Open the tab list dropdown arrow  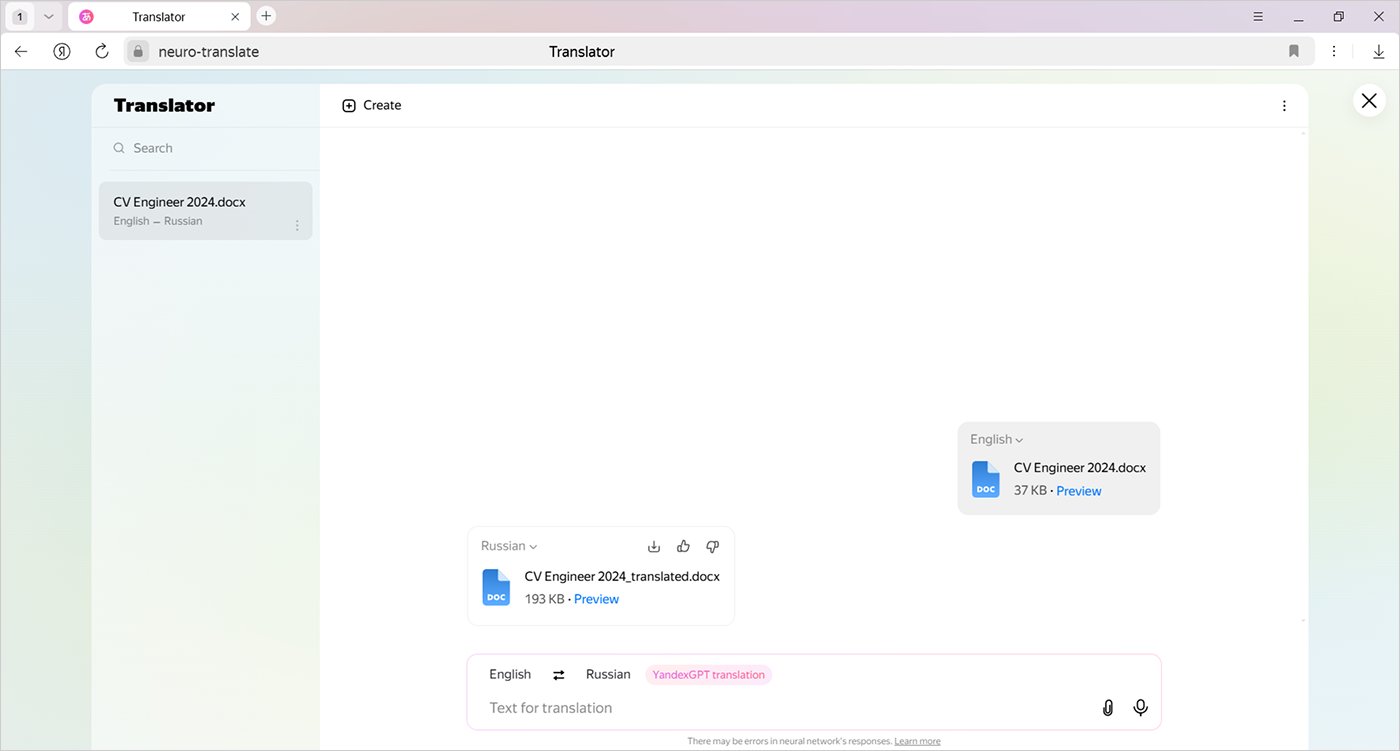[x=48, y=16]
